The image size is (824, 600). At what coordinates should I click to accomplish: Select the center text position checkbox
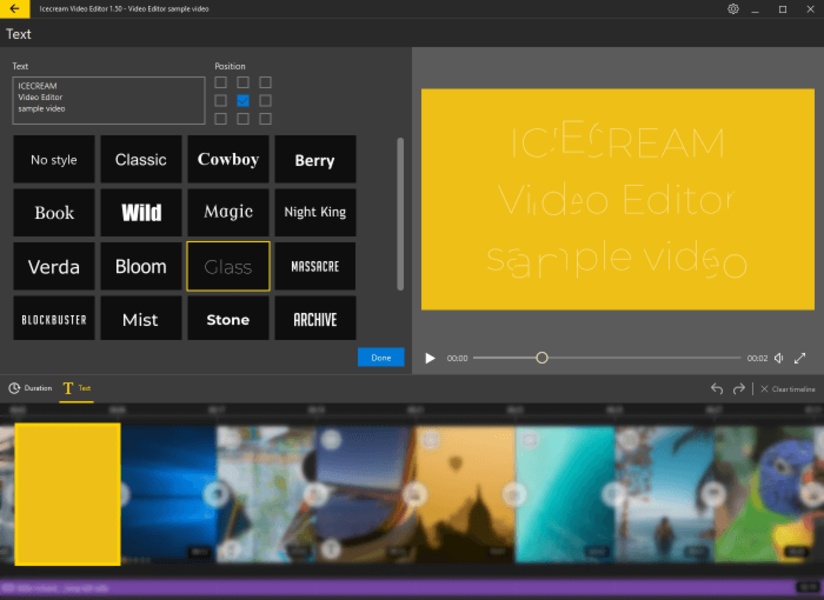(243, 101)
